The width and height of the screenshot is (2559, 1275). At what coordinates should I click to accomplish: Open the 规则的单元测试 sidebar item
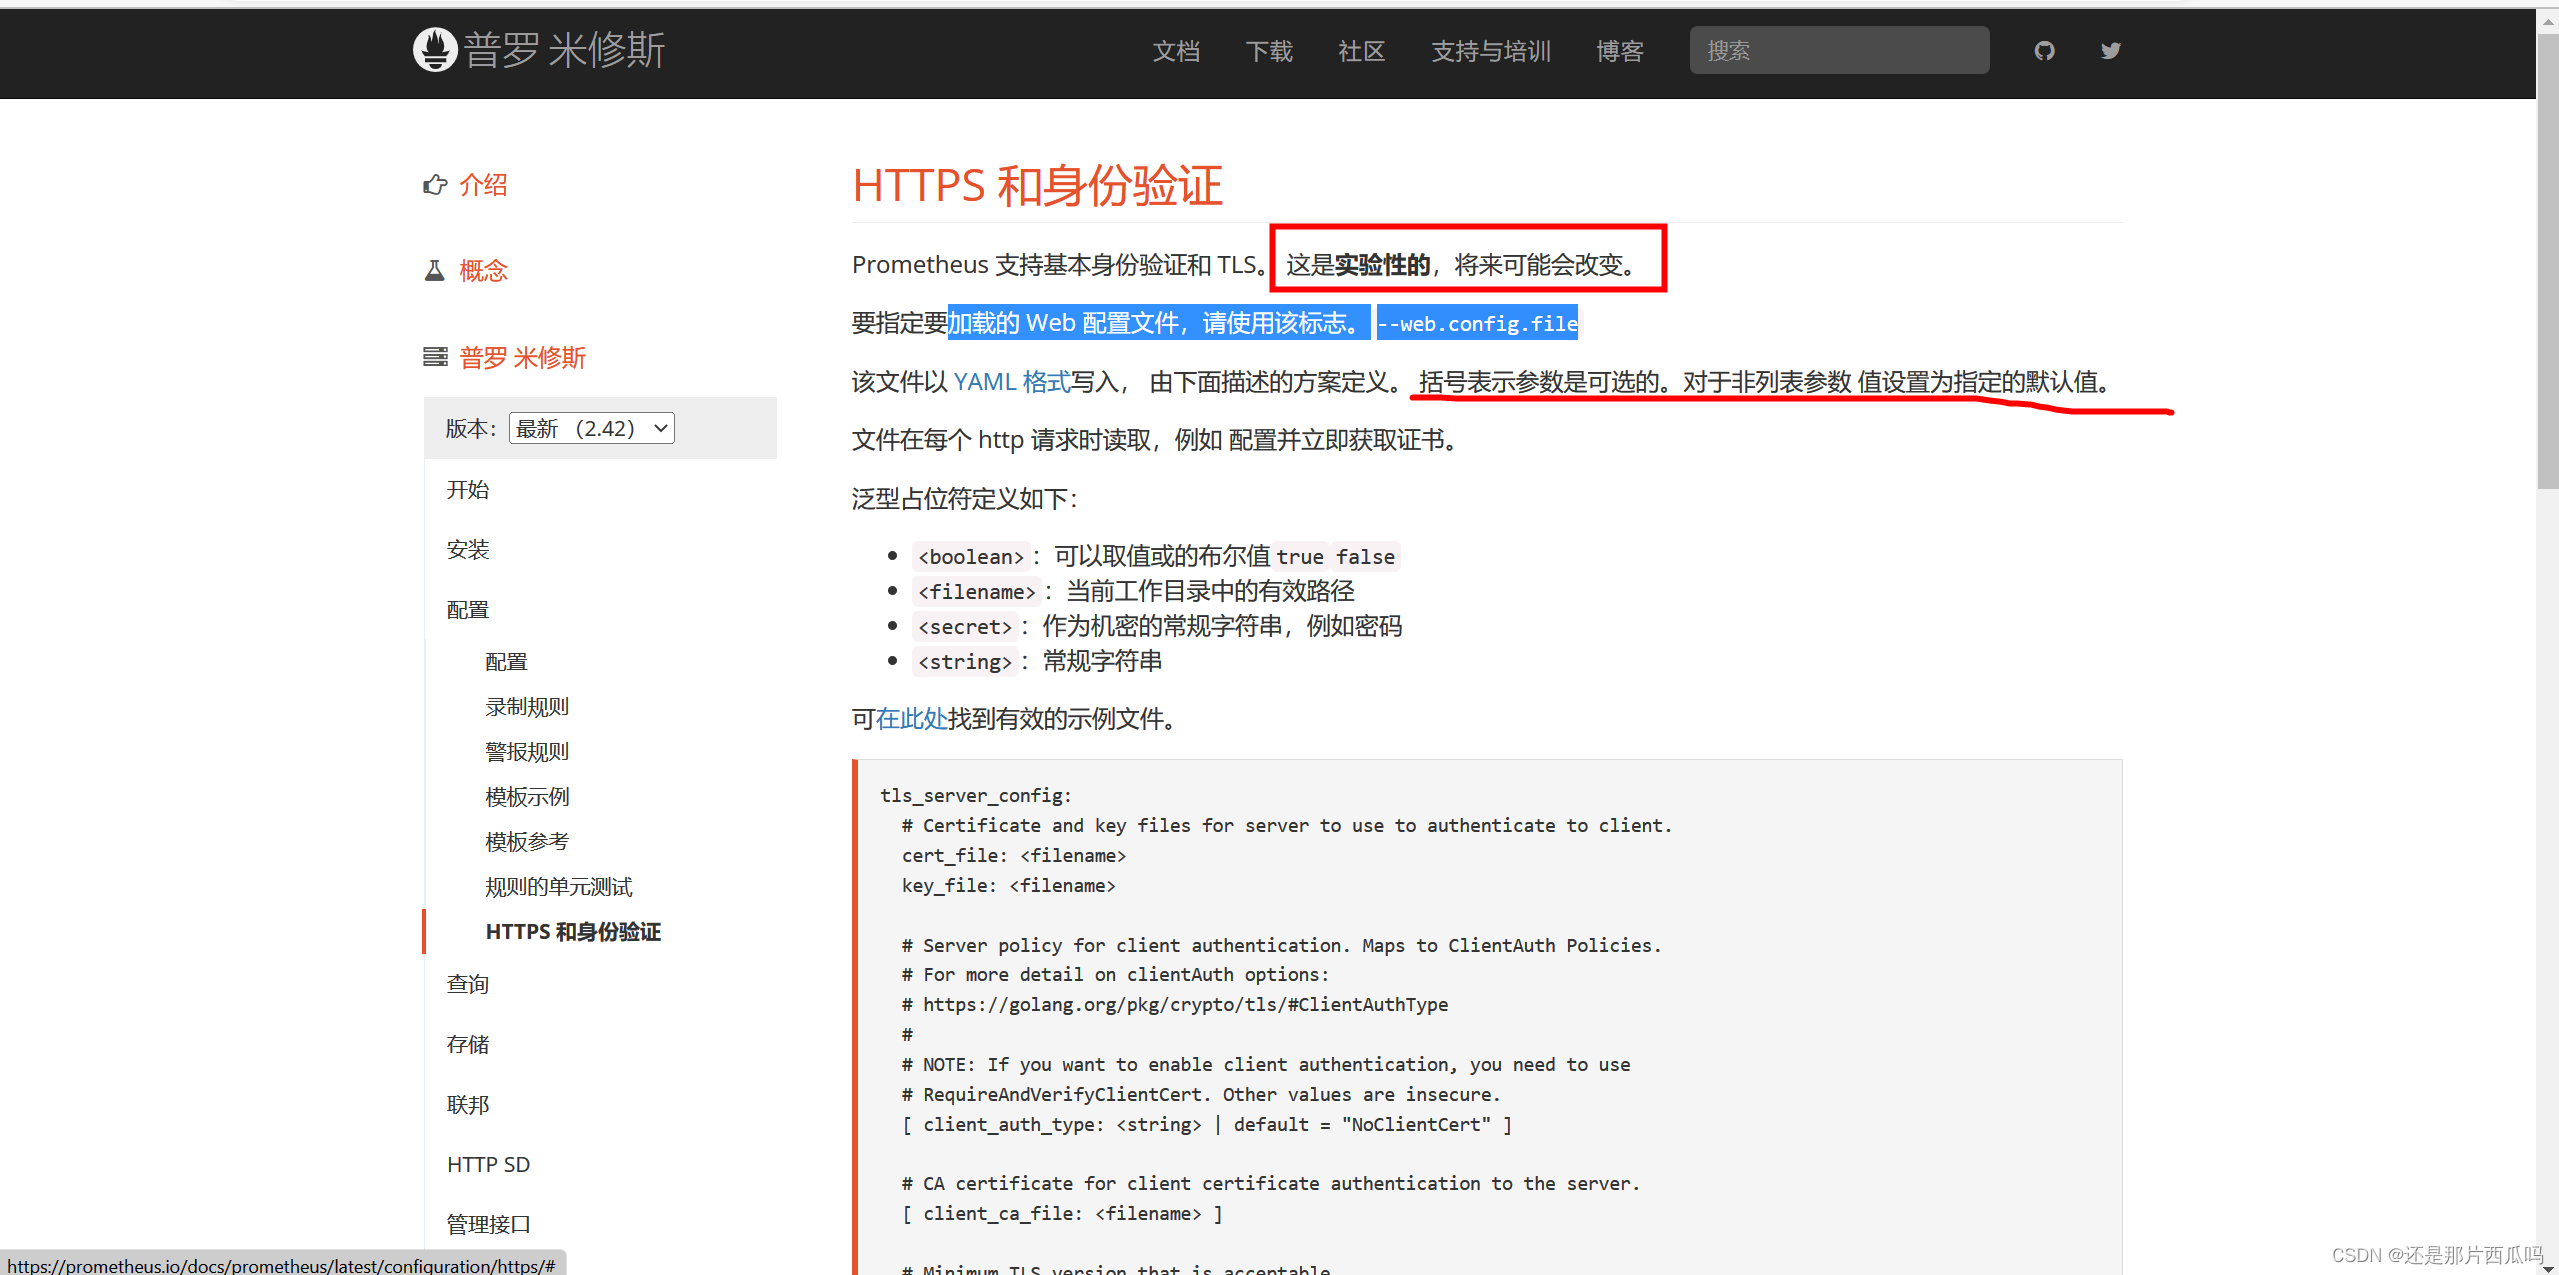[x=559, y=887]
